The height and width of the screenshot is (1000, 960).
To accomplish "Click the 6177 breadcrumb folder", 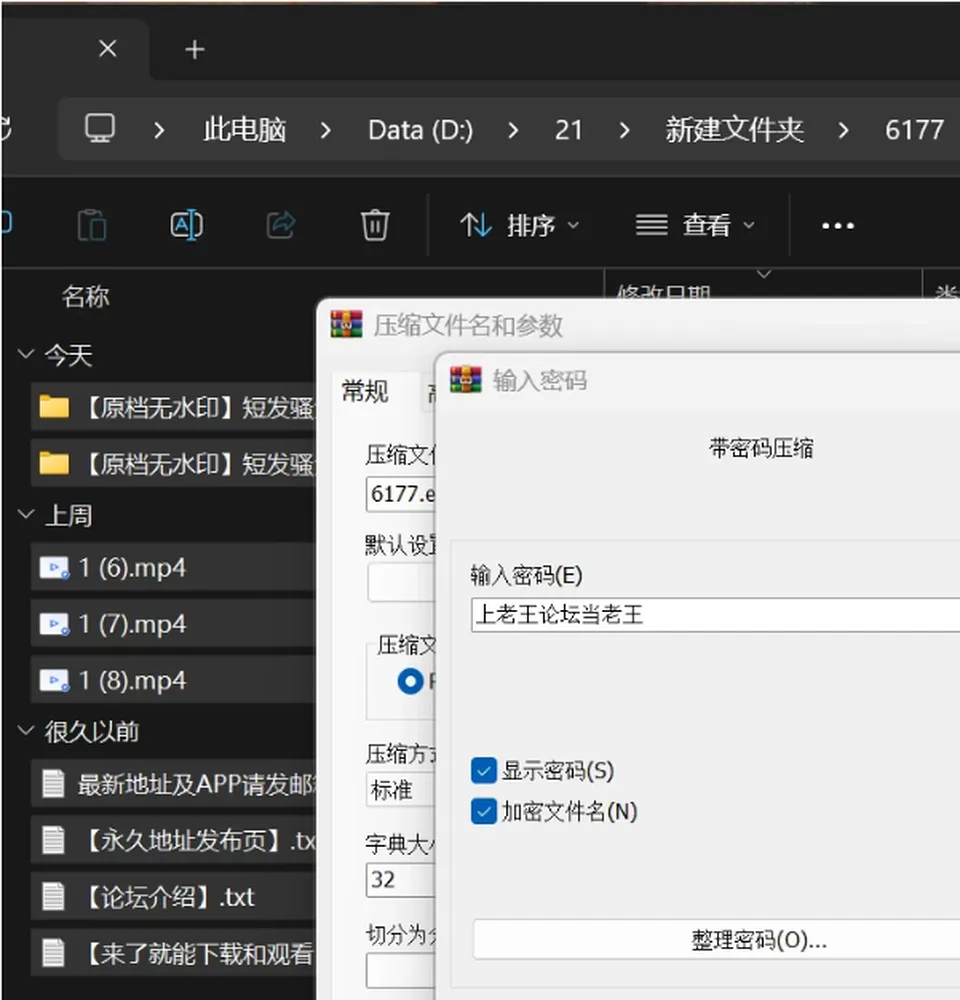I will pos(914,130).
